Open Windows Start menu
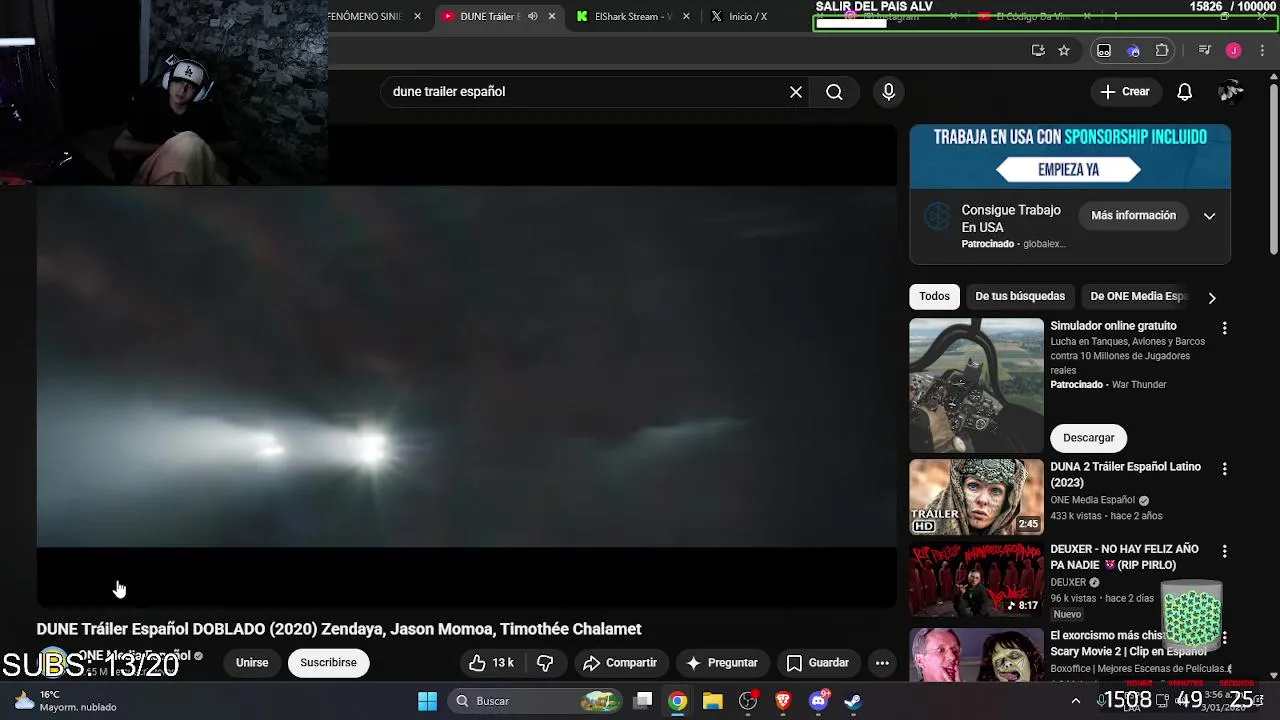Image resolution: width=1280 pixels, height=720 pixels. [x=427, y=701]
